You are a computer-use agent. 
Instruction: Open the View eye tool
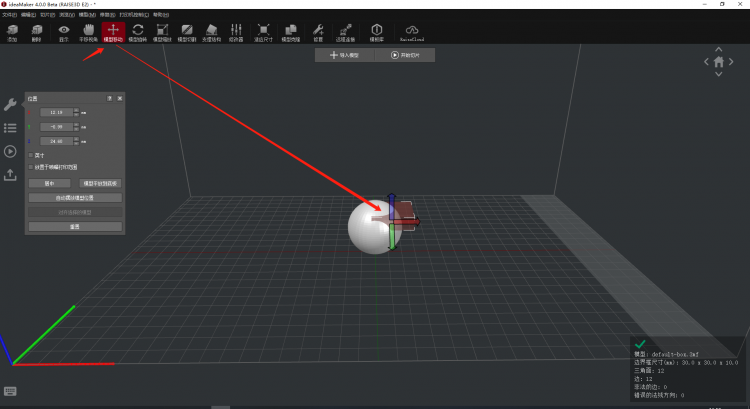tap(63, 32)
